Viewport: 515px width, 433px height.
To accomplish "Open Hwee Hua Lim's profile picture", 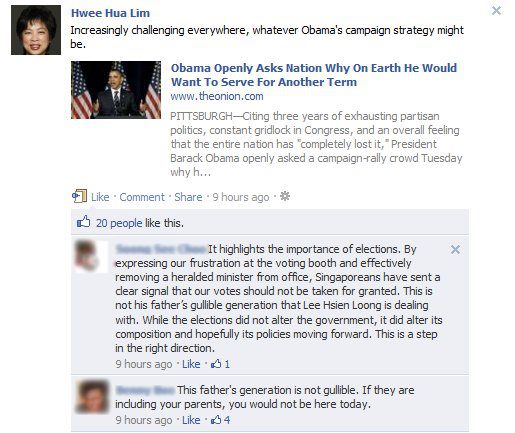I will [36, 30].
